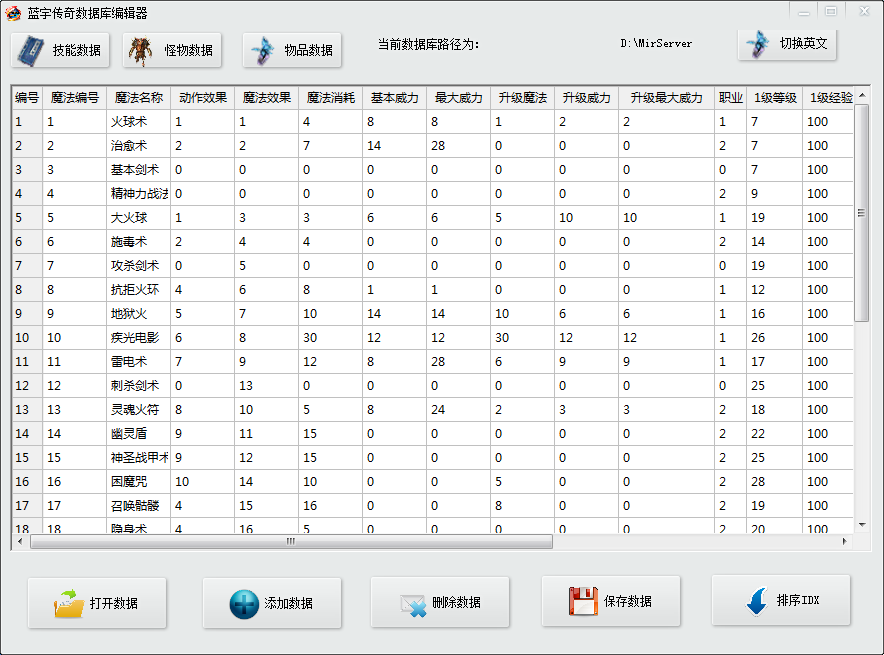Click the app icon in title bar
884x655 pixels.
coord(13,13)
